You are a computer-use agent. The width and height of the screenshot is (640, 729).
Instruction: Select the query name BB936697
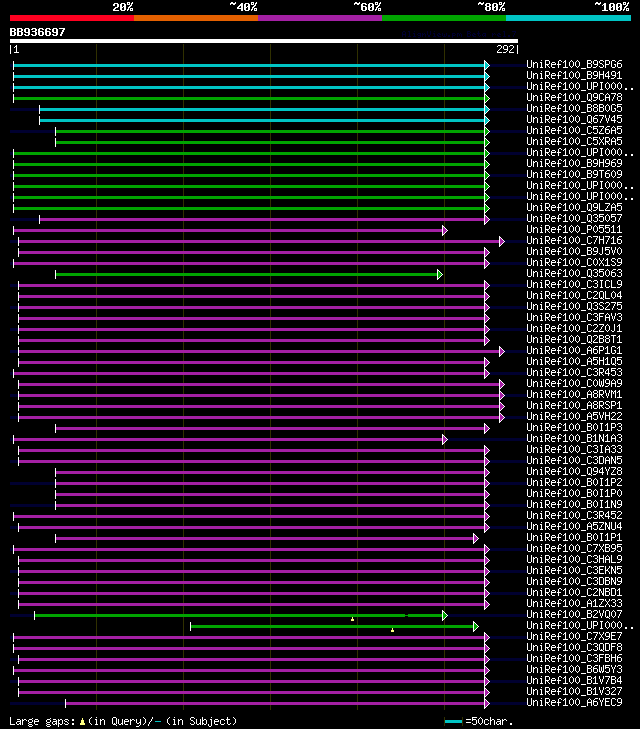[38, 32]
